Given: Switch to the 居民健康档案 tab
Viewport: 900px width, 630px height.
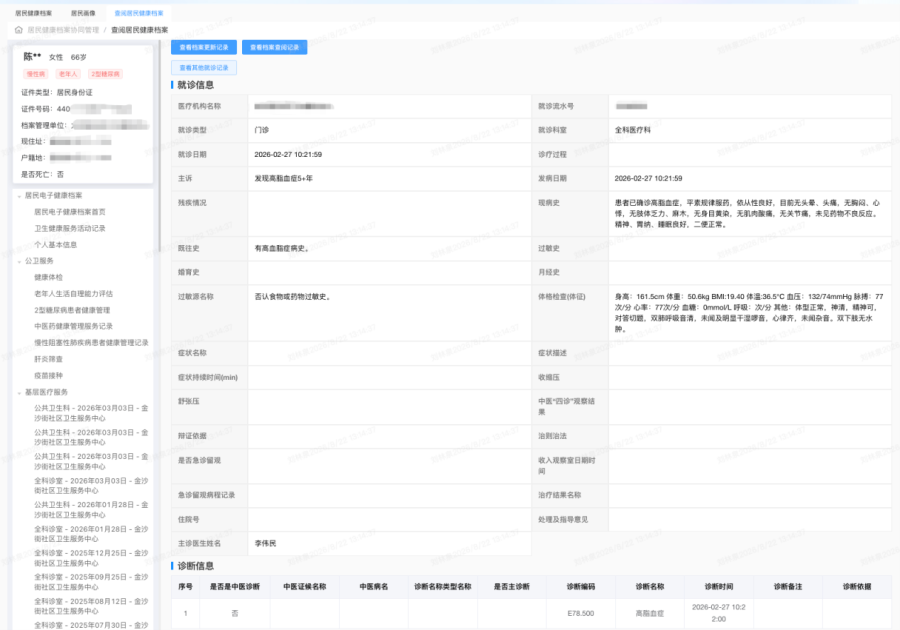Looking at the screenshot, I should [x=33, y=13].
